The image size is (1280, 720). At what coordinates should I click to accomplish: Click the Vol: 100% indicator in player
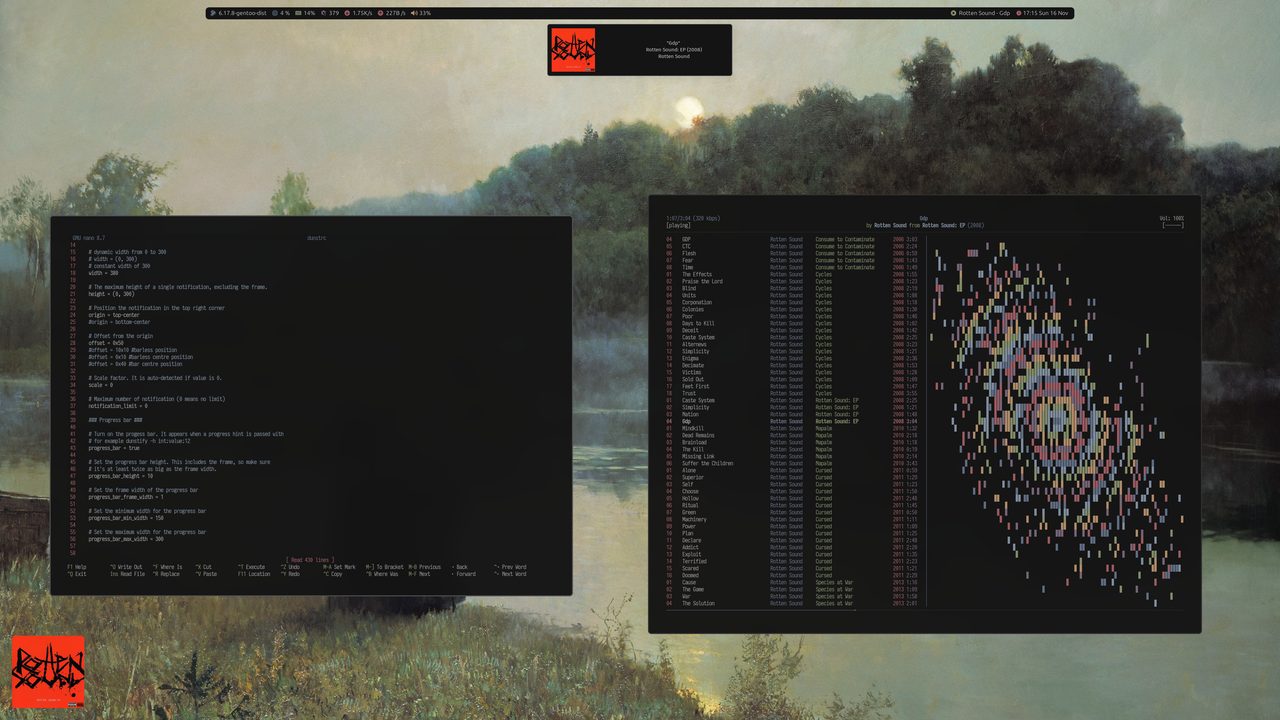[1172, 218]
